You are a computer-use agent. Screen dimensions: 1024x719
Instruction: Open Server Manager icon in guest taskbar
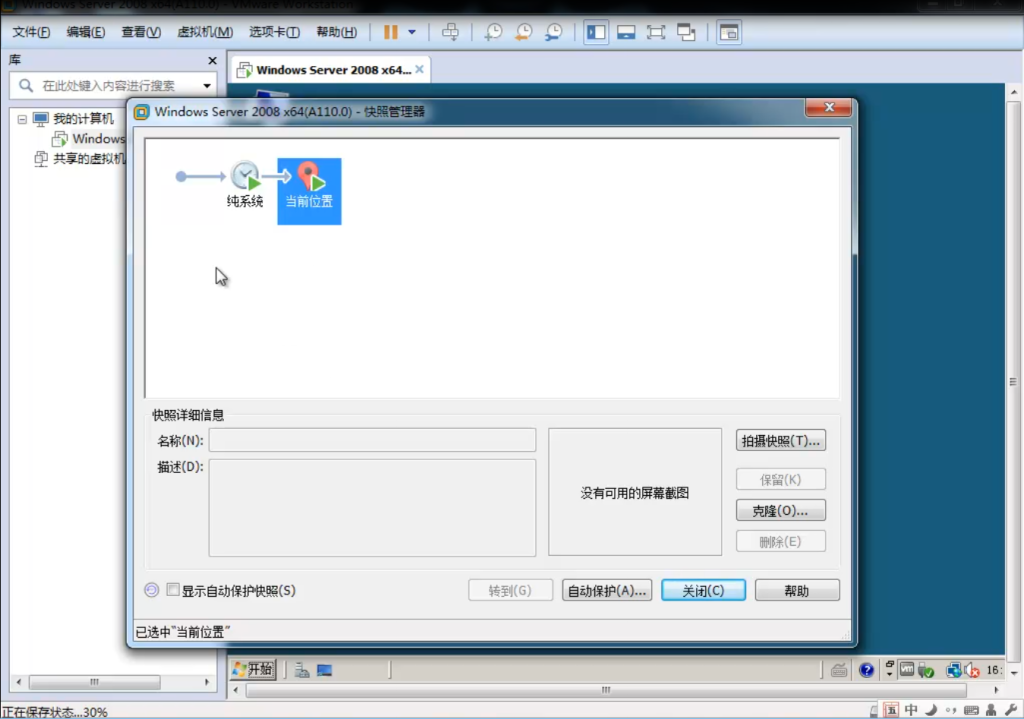[x=301, y=670]
